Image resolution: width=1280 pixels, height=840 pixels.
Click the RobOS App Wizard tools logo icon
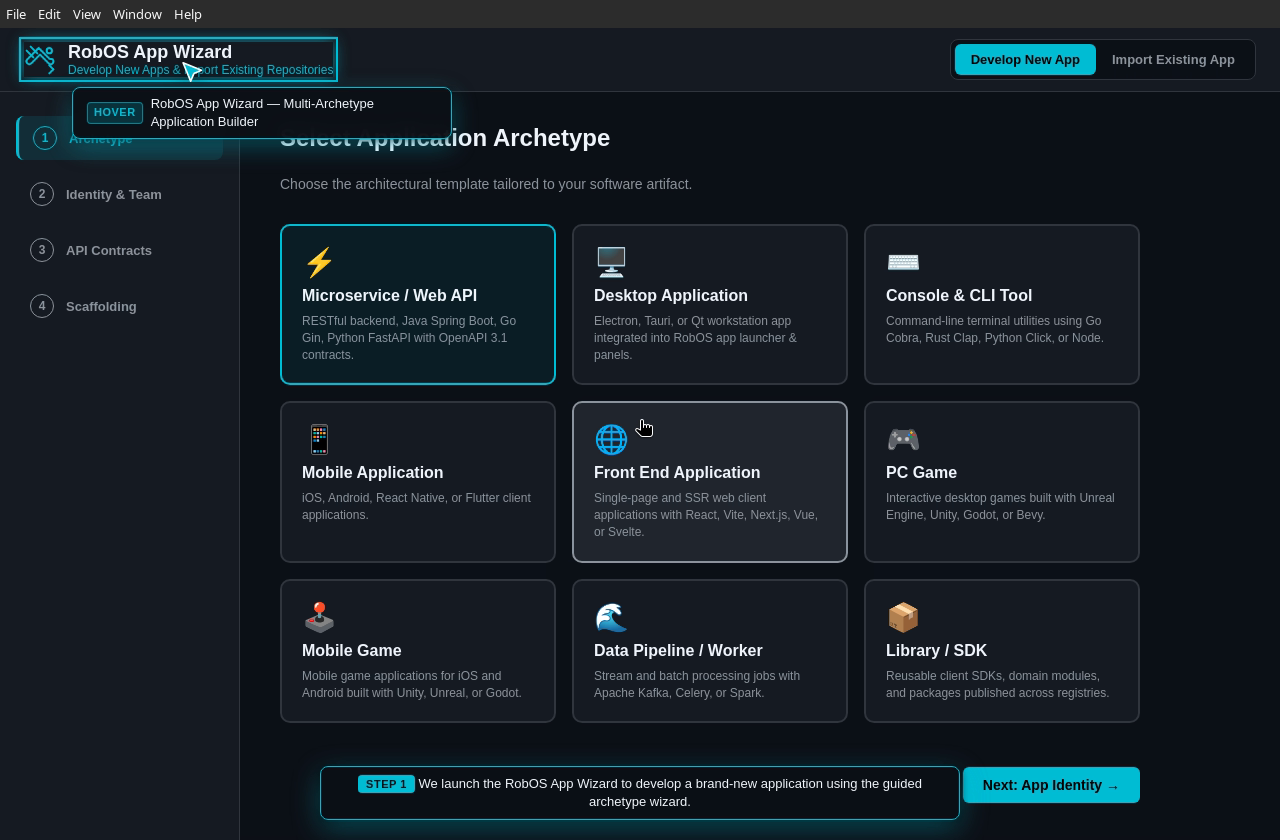coord(40,60)
